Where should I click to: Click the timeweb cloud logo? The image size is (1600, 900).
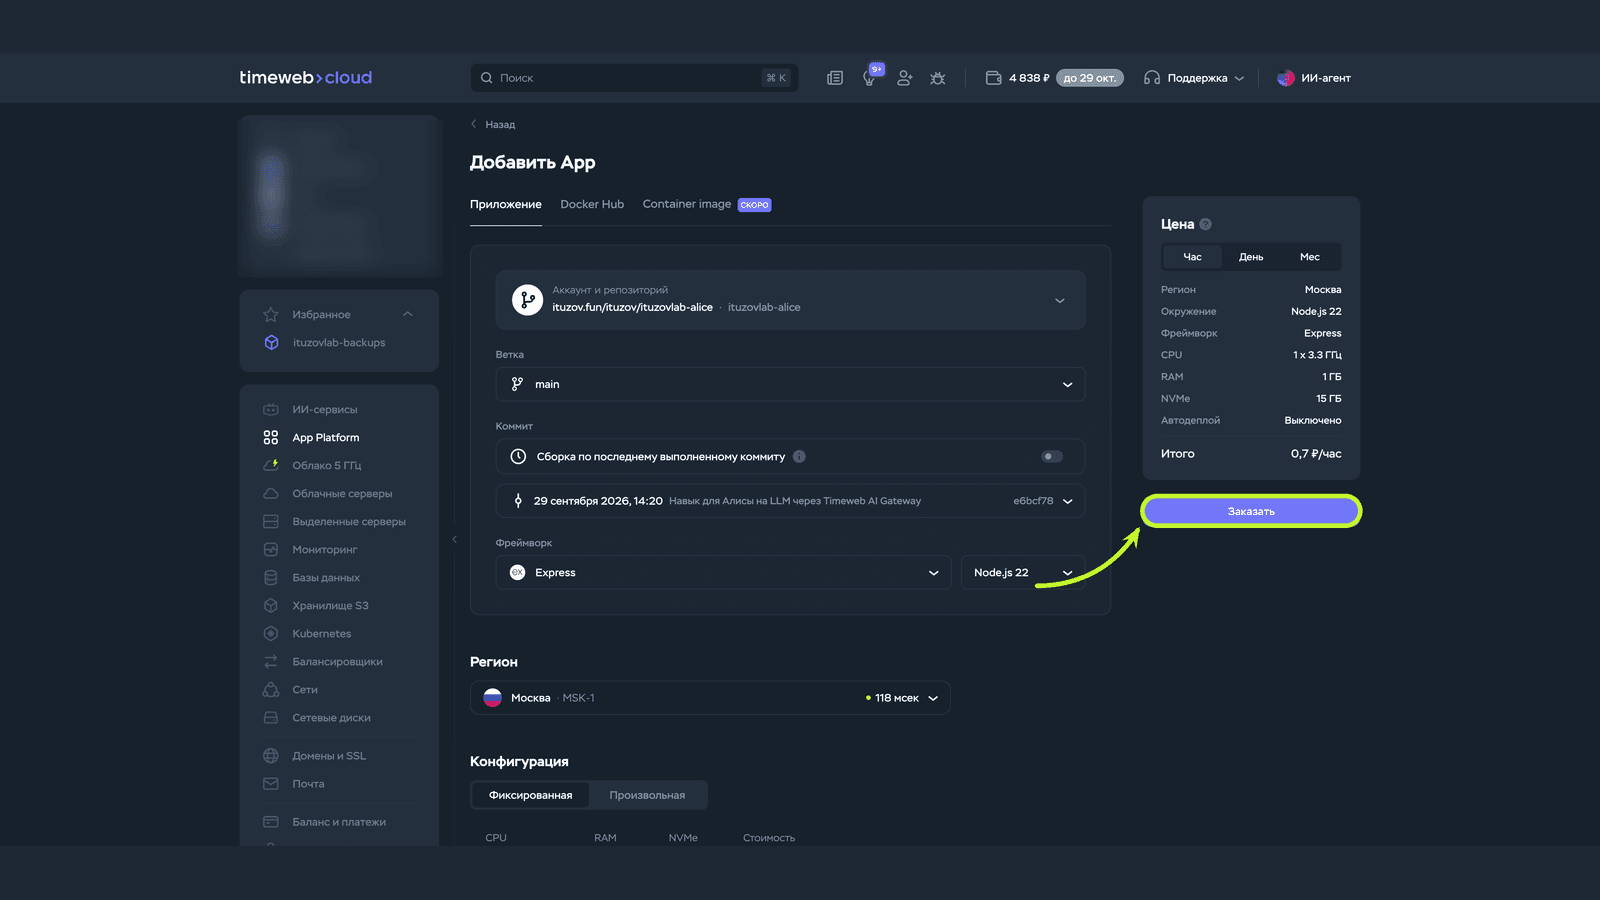(305, 78)
